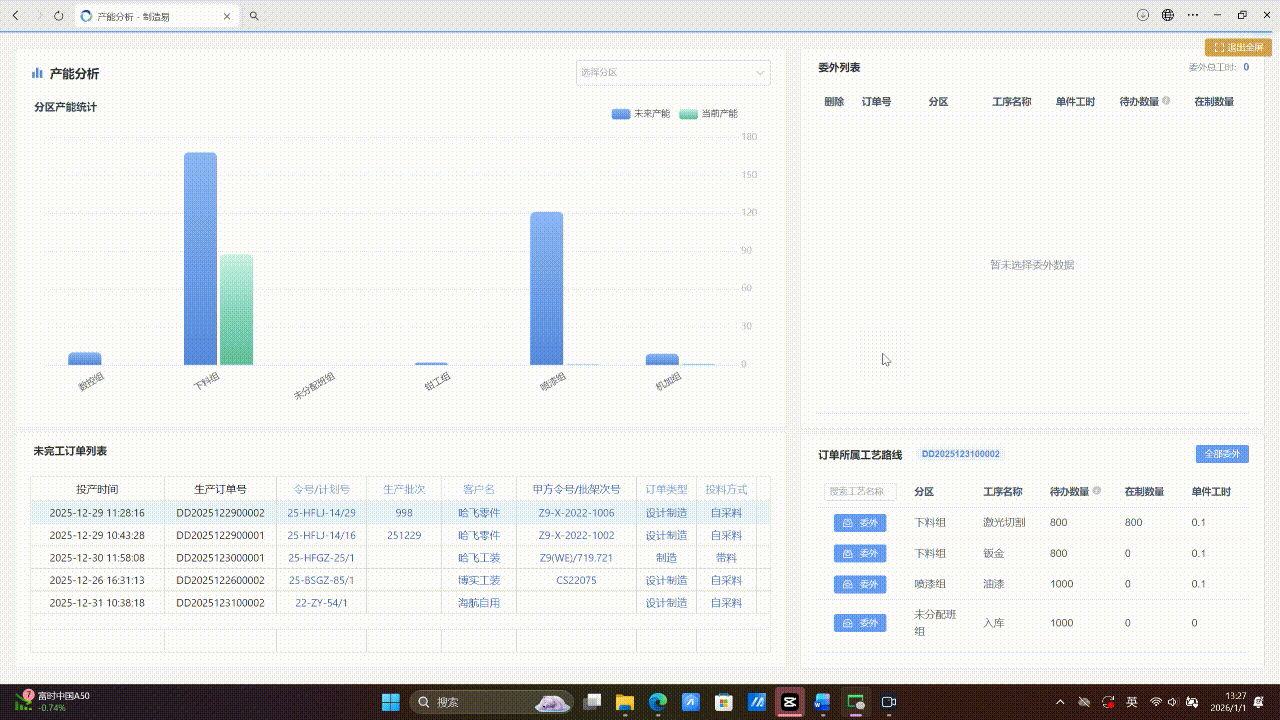
Task: Click 退出全屏 to exit fullscreen
Action: click(x=1238, y=47)
